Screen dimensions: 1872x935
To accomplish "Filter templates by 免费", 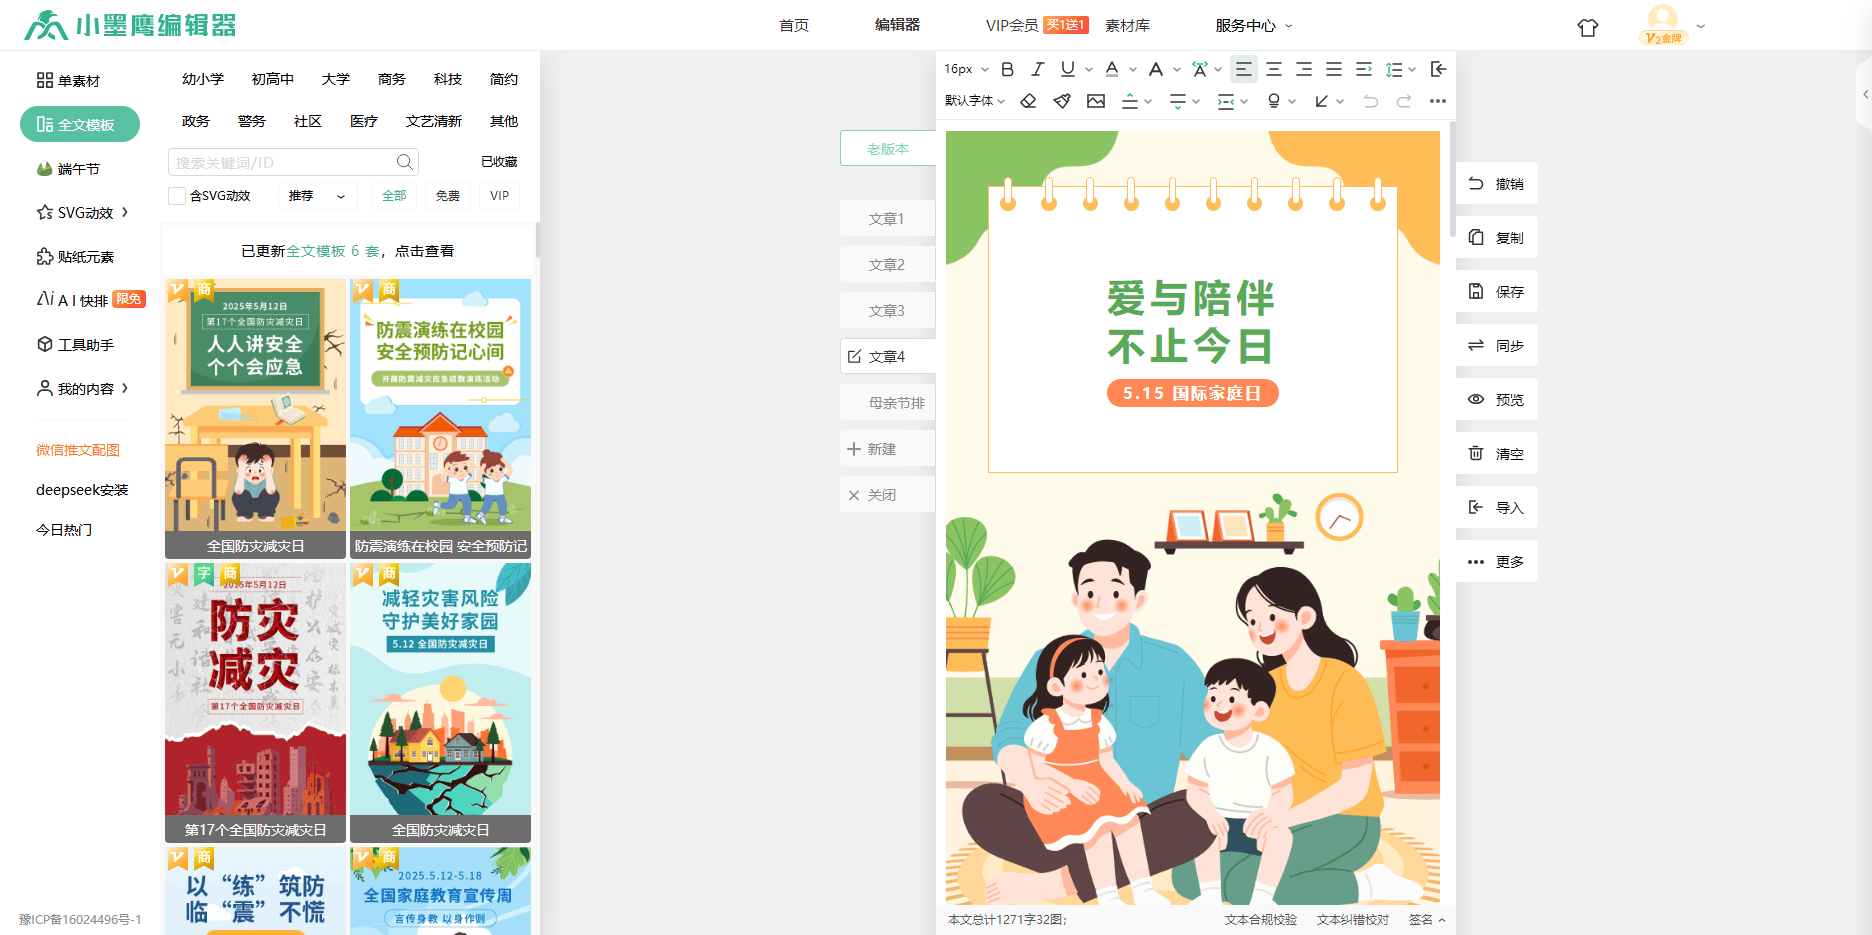I will [x=447, y=196].
